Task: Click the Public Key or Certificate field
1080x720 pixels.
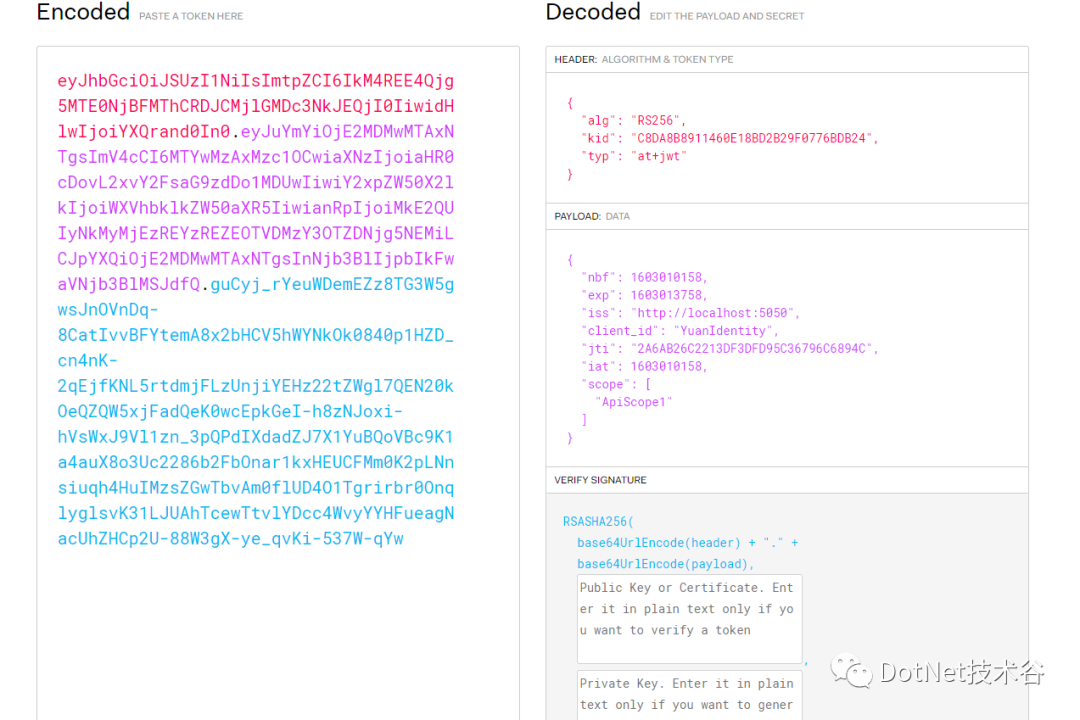Action: coord(689,619)
